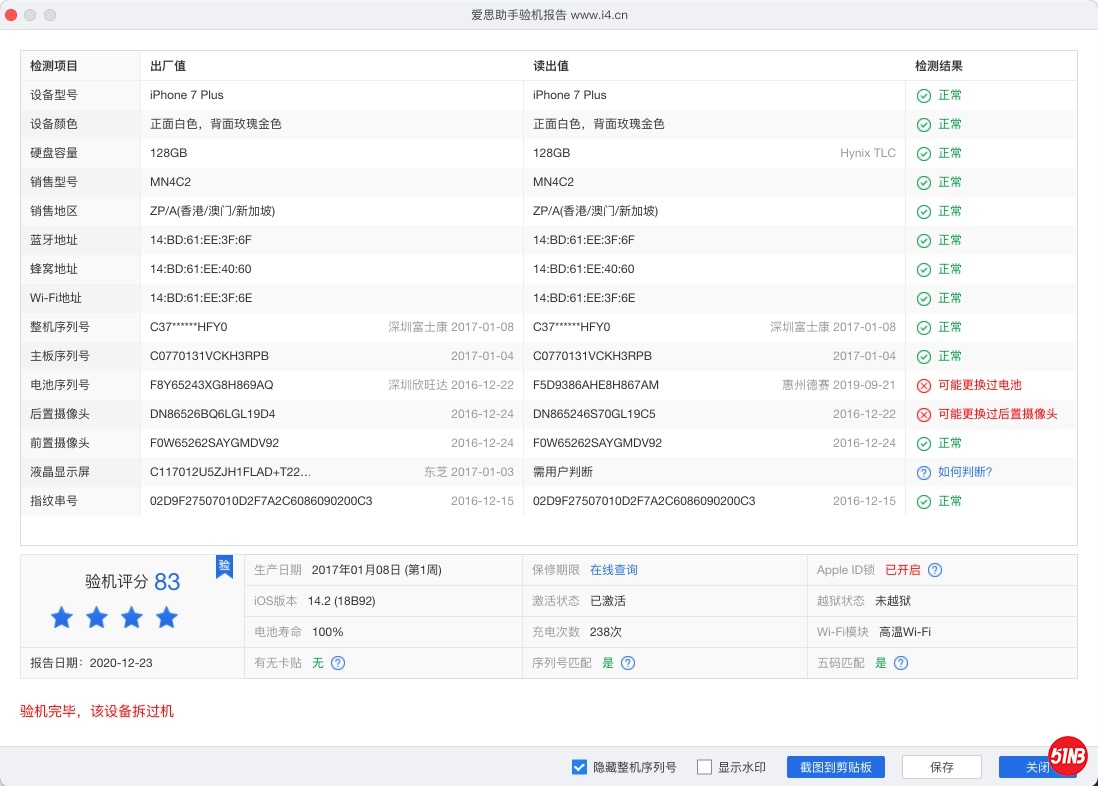Click the 出厂值 column header
1098x786 pixels.
point(168,66)
